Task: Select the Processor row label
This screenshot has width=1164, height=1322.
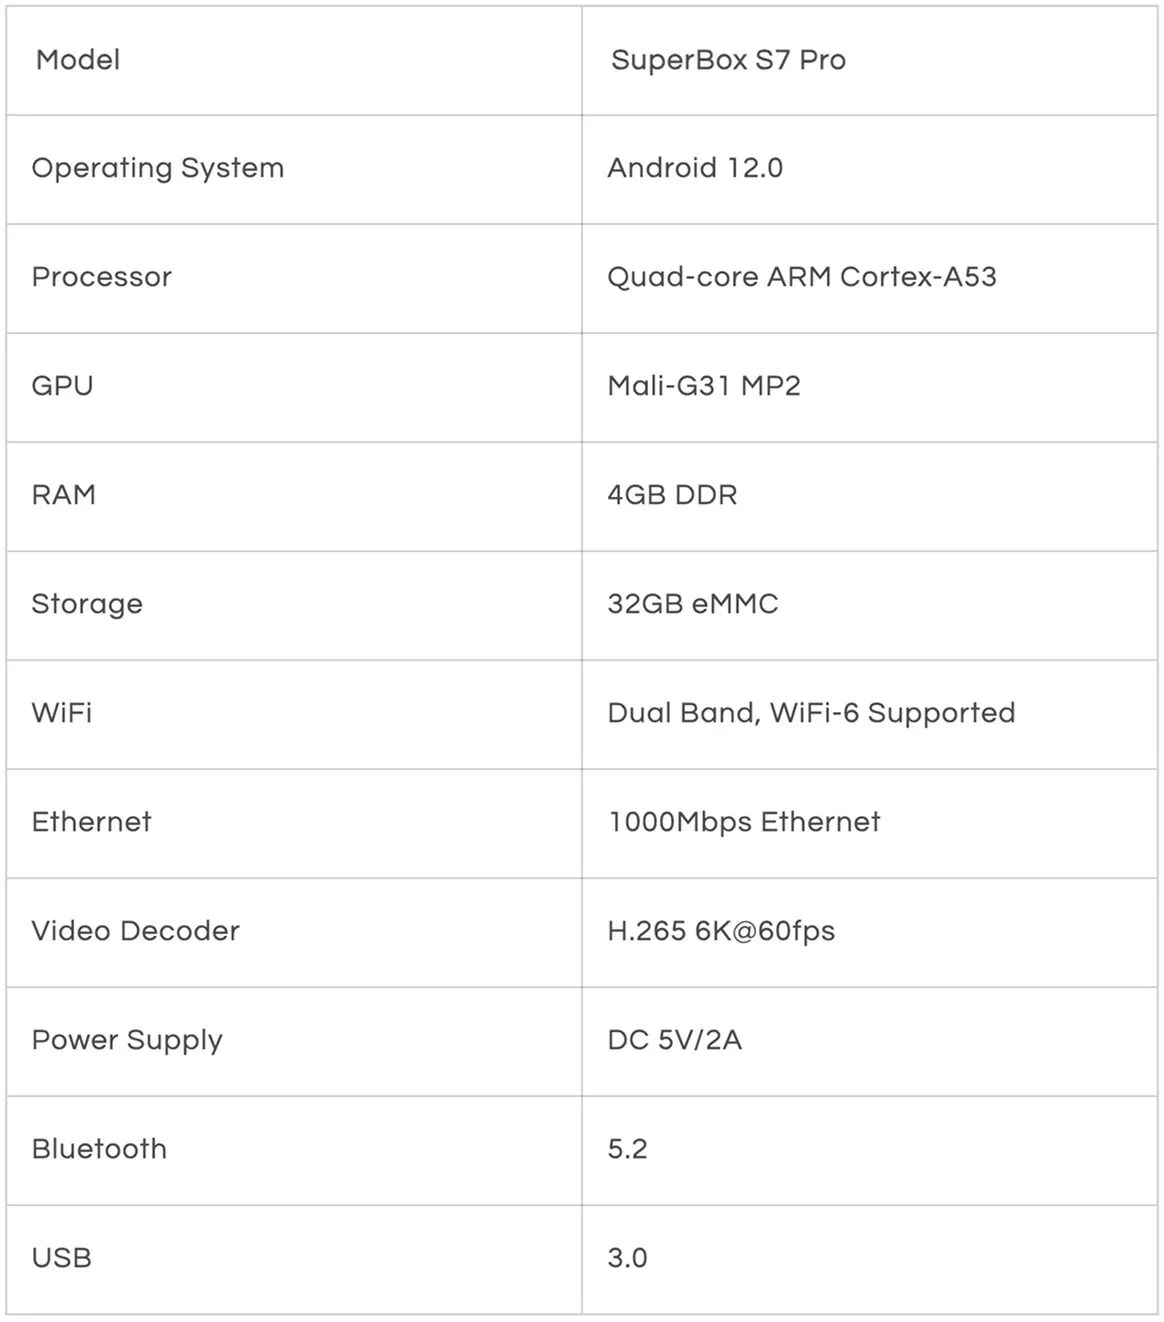Action: [102, 277]
